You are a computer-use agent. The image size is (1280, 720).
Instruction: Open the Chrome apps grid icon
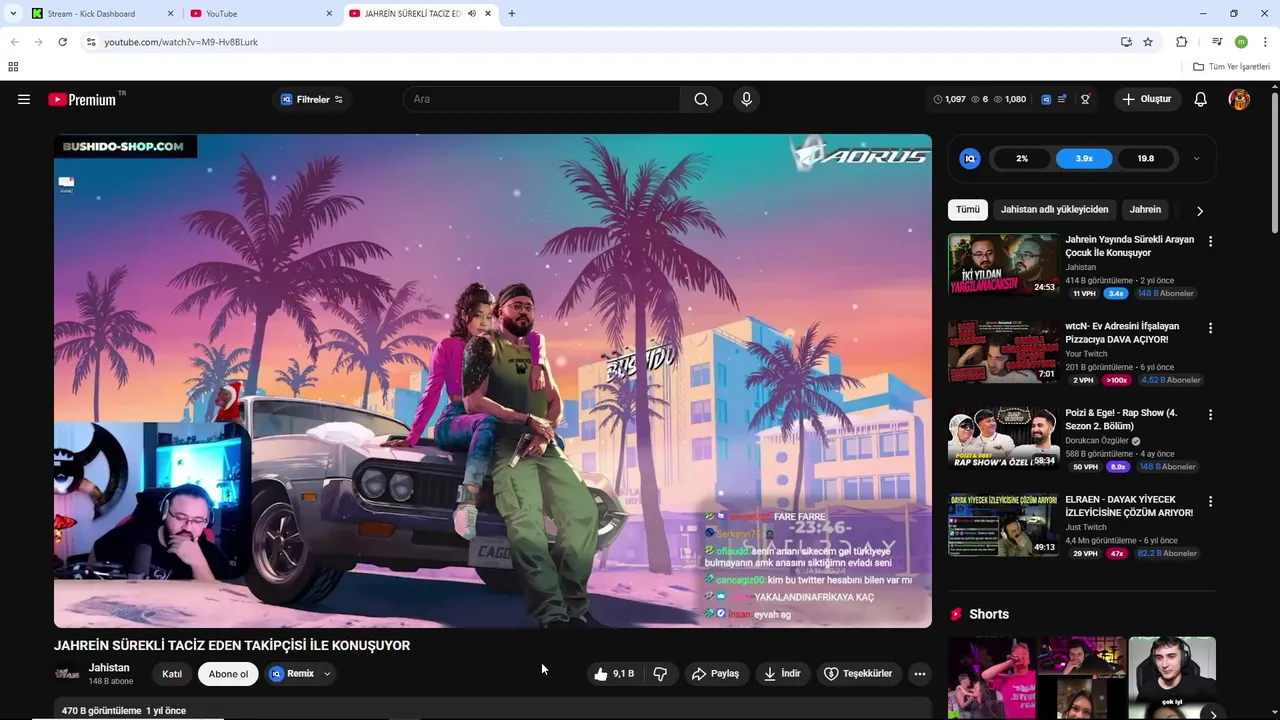(x=13, y=67)
